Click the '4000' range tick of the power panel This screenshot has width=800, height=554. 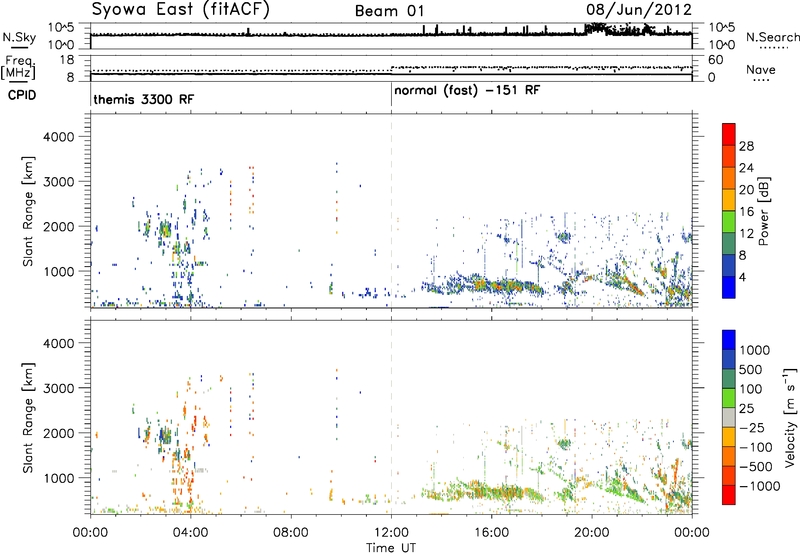[x=59, y=137]
